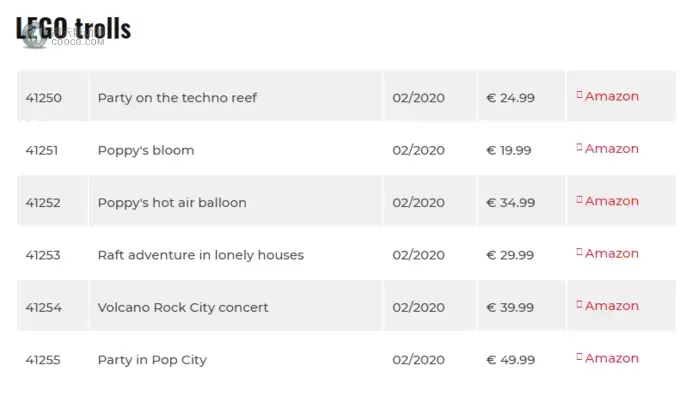Image resolution: width=680 pixels, height=396 pixels.
Task: Click the 02/2020 date in Volcano row
Action: [x=418, y=308]
